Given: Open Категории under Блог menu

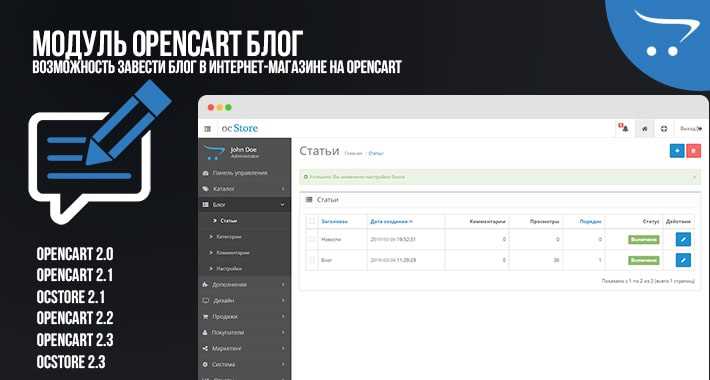Looking at the screenshot, I should (x=229, y=236).
